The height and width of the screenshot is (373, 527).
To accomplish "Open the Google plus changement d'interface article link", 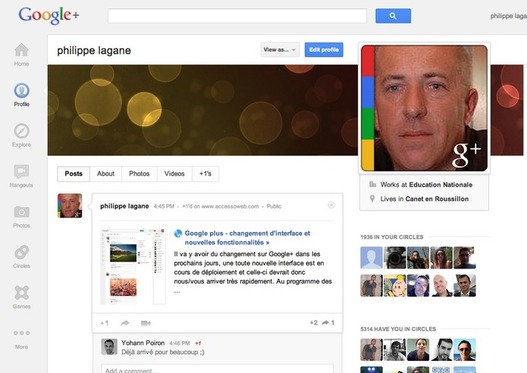I will [247, 238].
